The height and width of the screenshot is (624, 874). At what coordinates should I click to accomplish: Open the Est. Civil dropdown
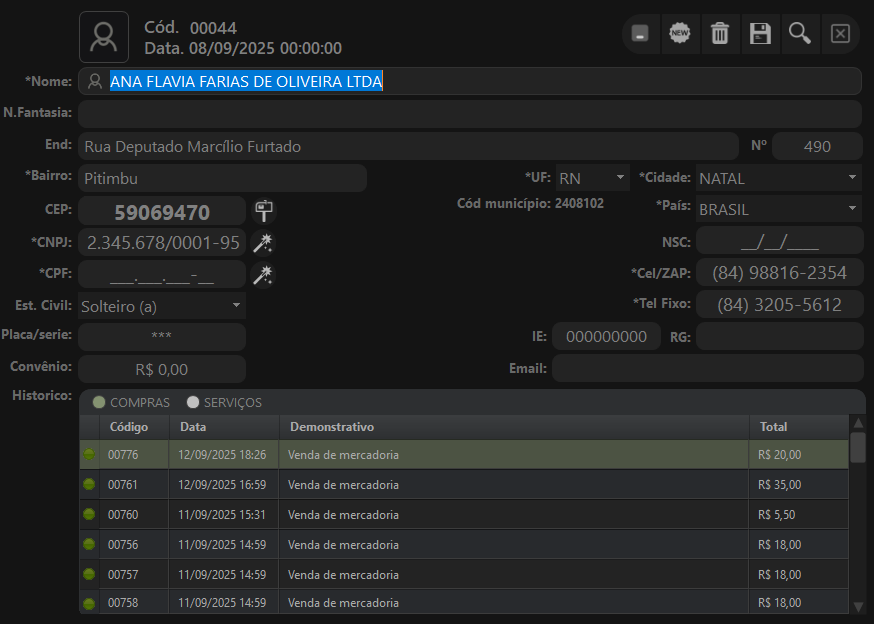tap(237, 305)
